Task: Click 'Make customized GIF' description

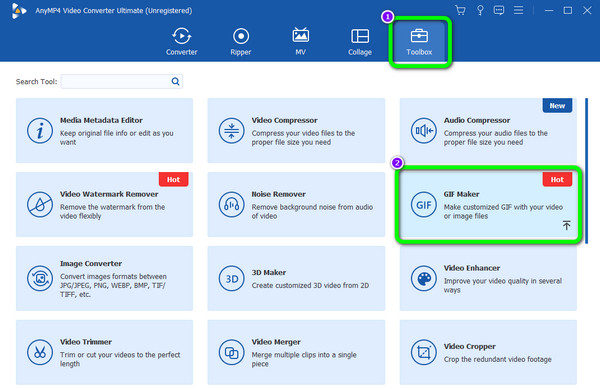Action: pos(503,211)
